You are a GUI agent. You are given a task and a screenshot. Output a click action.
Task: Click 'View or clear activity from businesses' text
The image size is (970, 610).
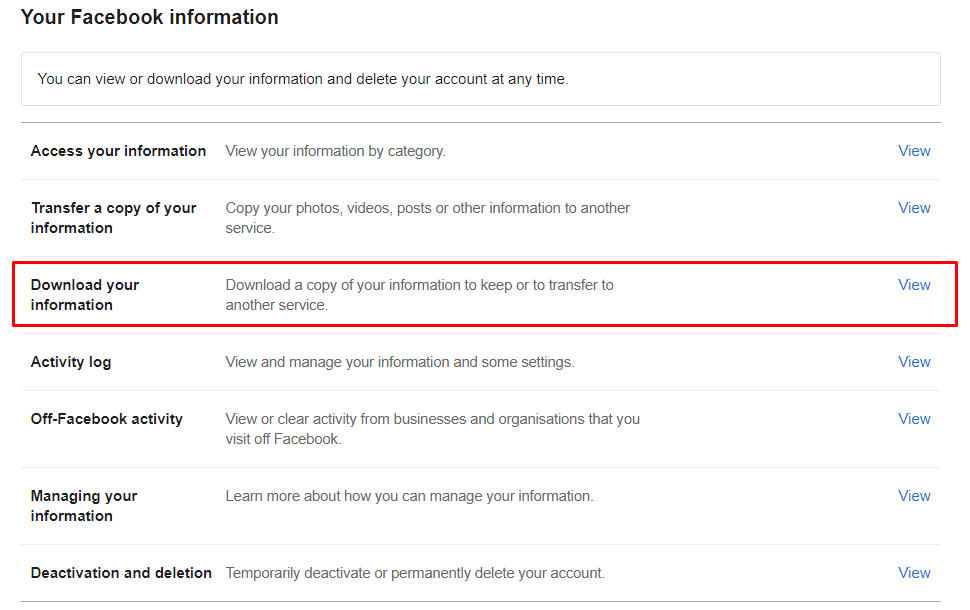[432, 429]
